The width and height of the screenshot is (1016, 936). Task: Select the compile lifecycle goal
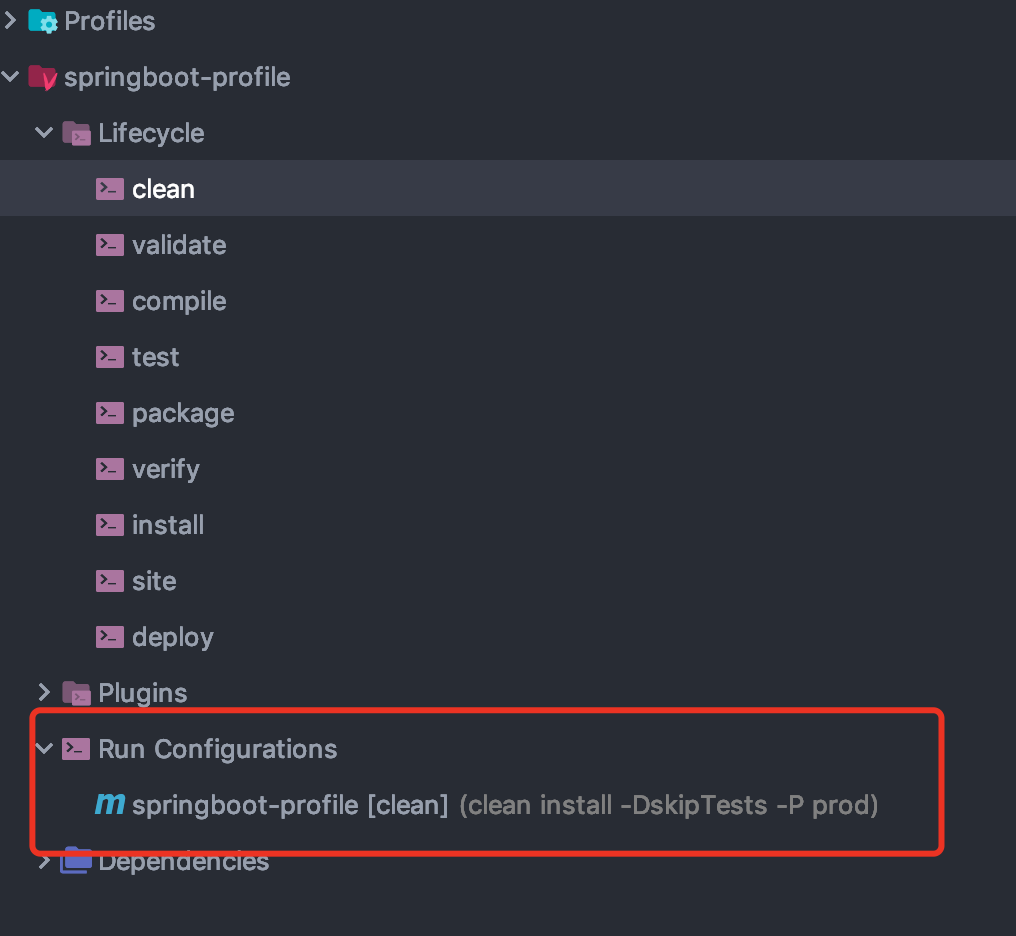(179, 301)
